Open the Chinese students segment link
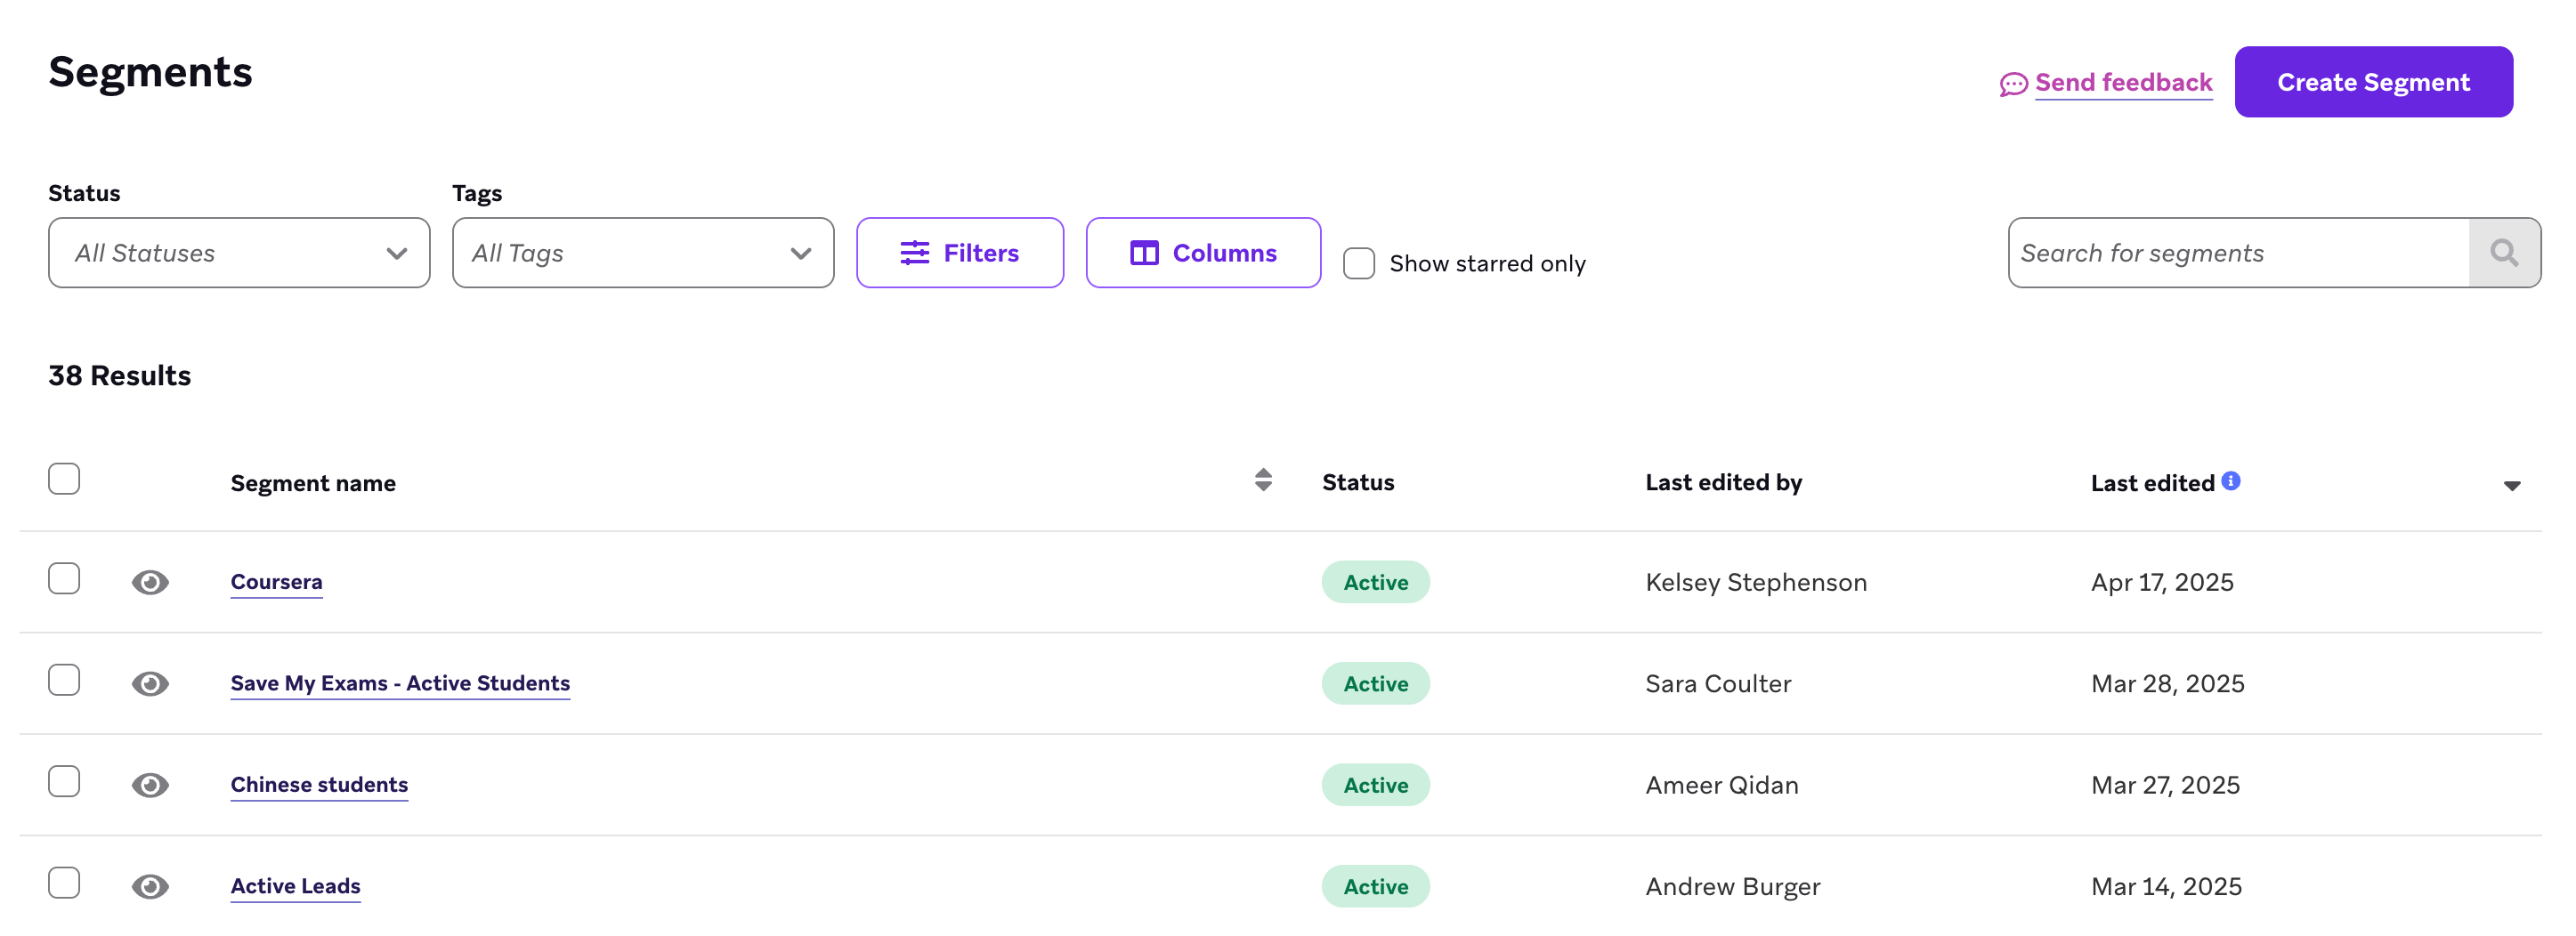The width and height of the screenshot is (2576, 936). point(319,785)
